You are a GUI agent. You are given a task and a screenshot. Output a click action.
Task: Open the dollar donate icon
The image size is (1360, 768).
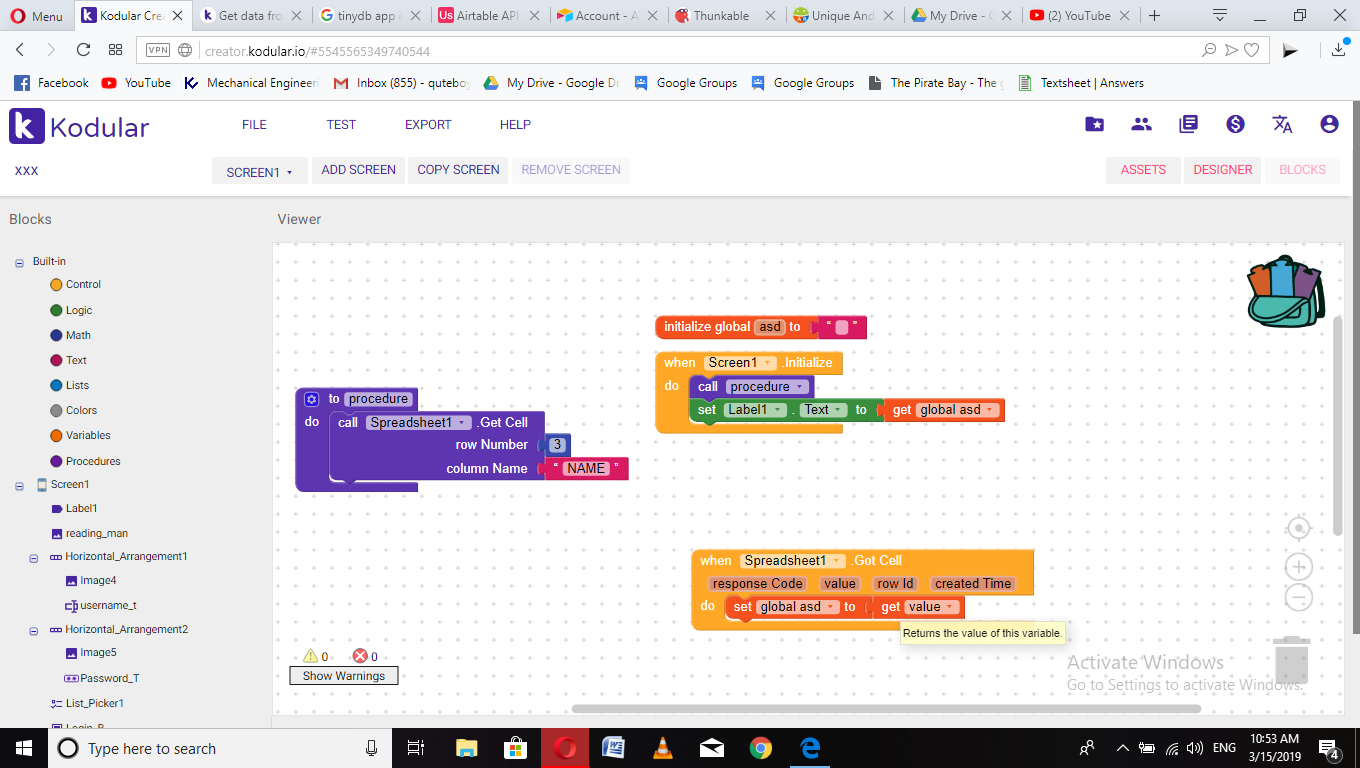(x=1235, y=124)
